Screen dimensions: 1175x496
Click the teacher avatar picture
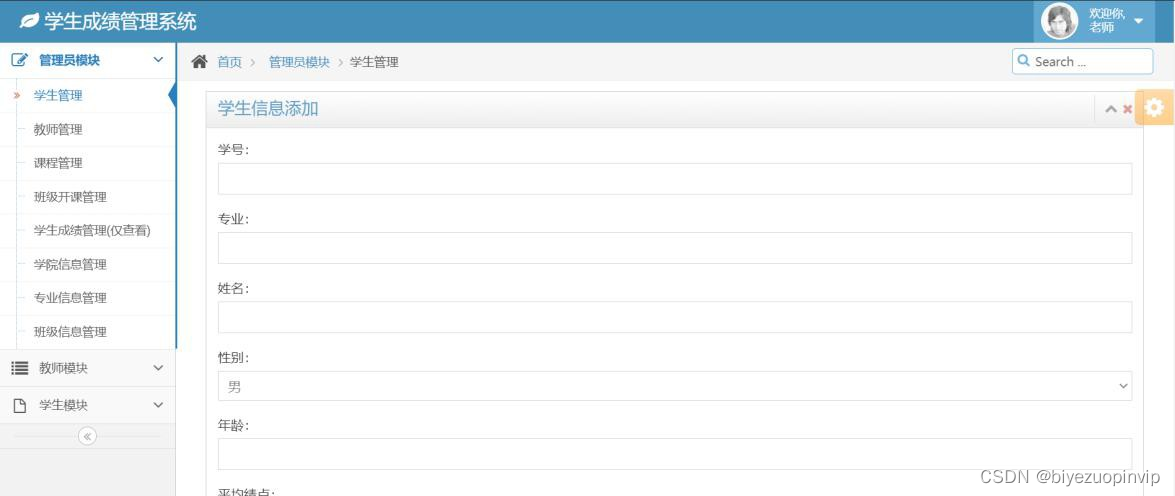[1060, 21]
